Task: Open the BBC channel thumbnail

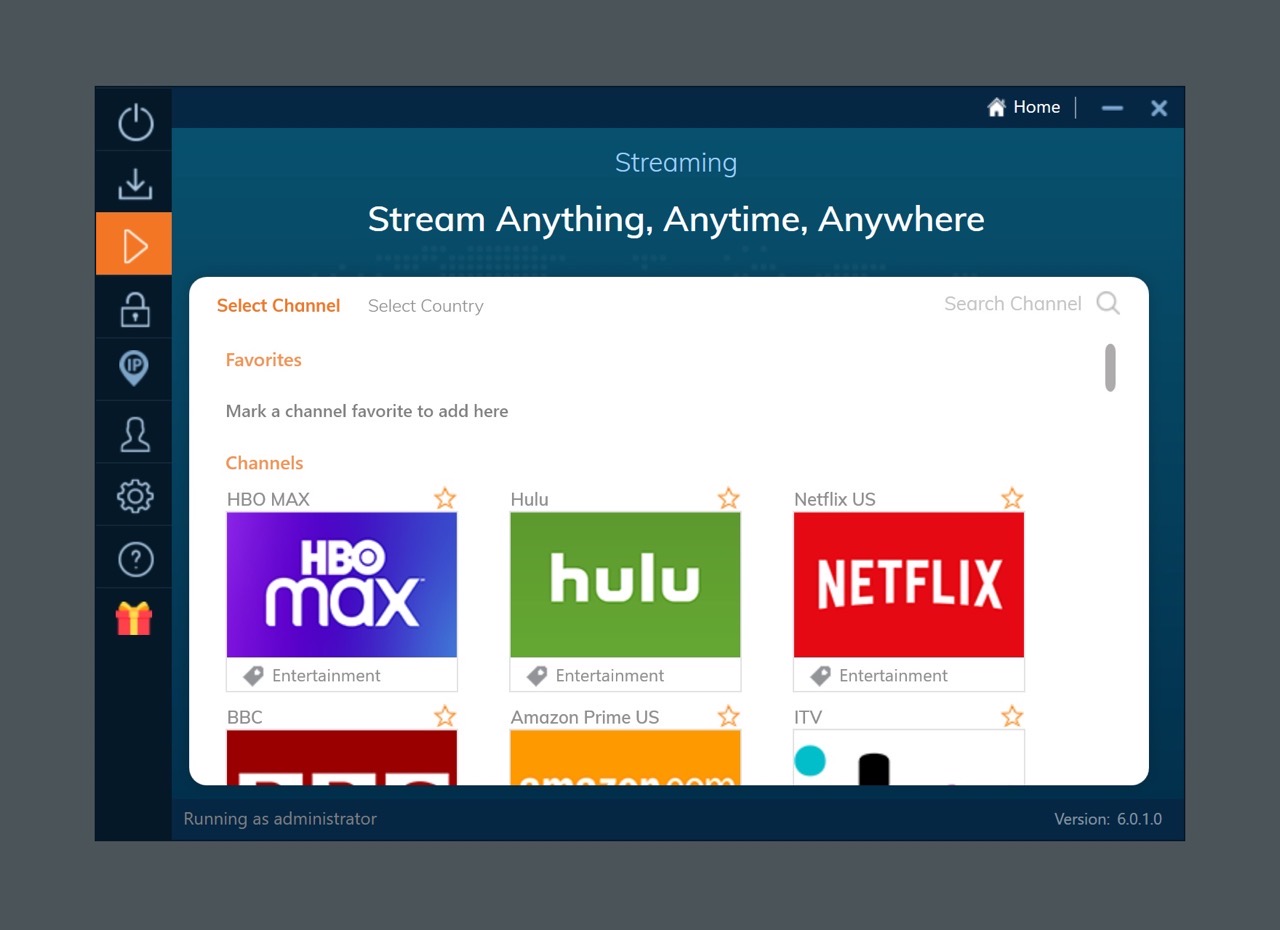Action: (342, 757)
